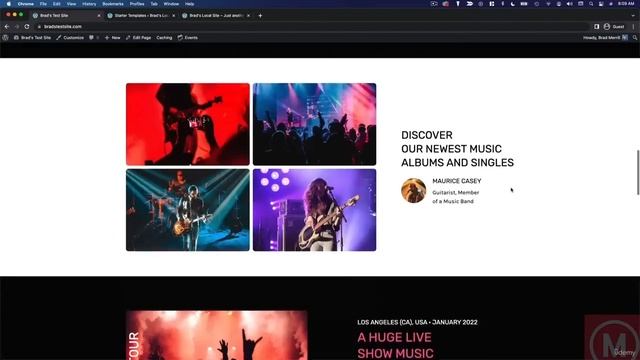Open the volume control in menu bar
The width and height of the screenshot is (640, 360).
(569, 4)
